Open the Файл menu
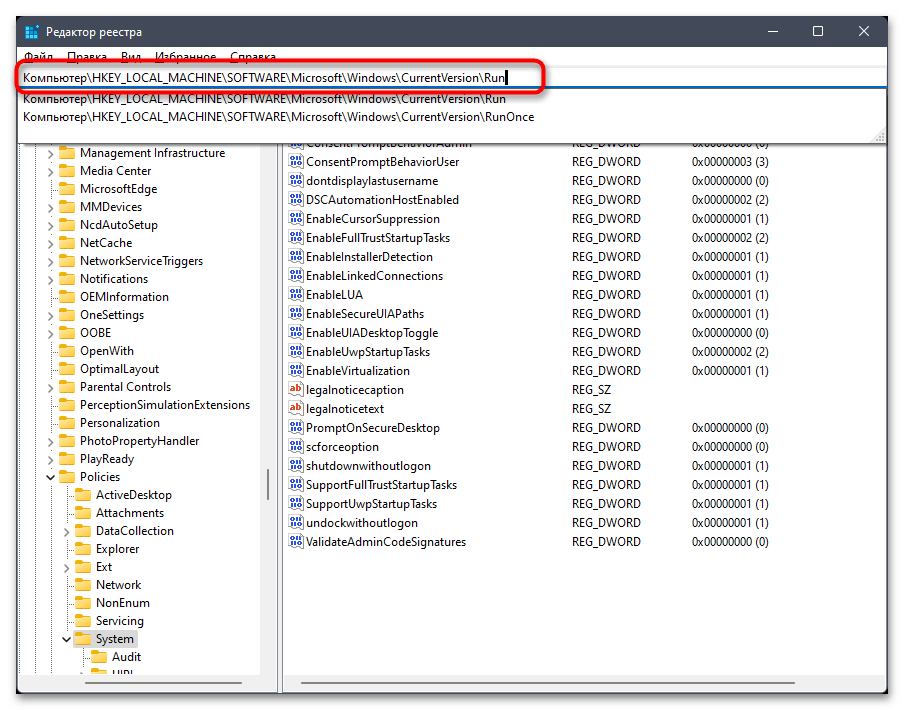The width and height of the screenshot is (904, 710). [38, 56]
